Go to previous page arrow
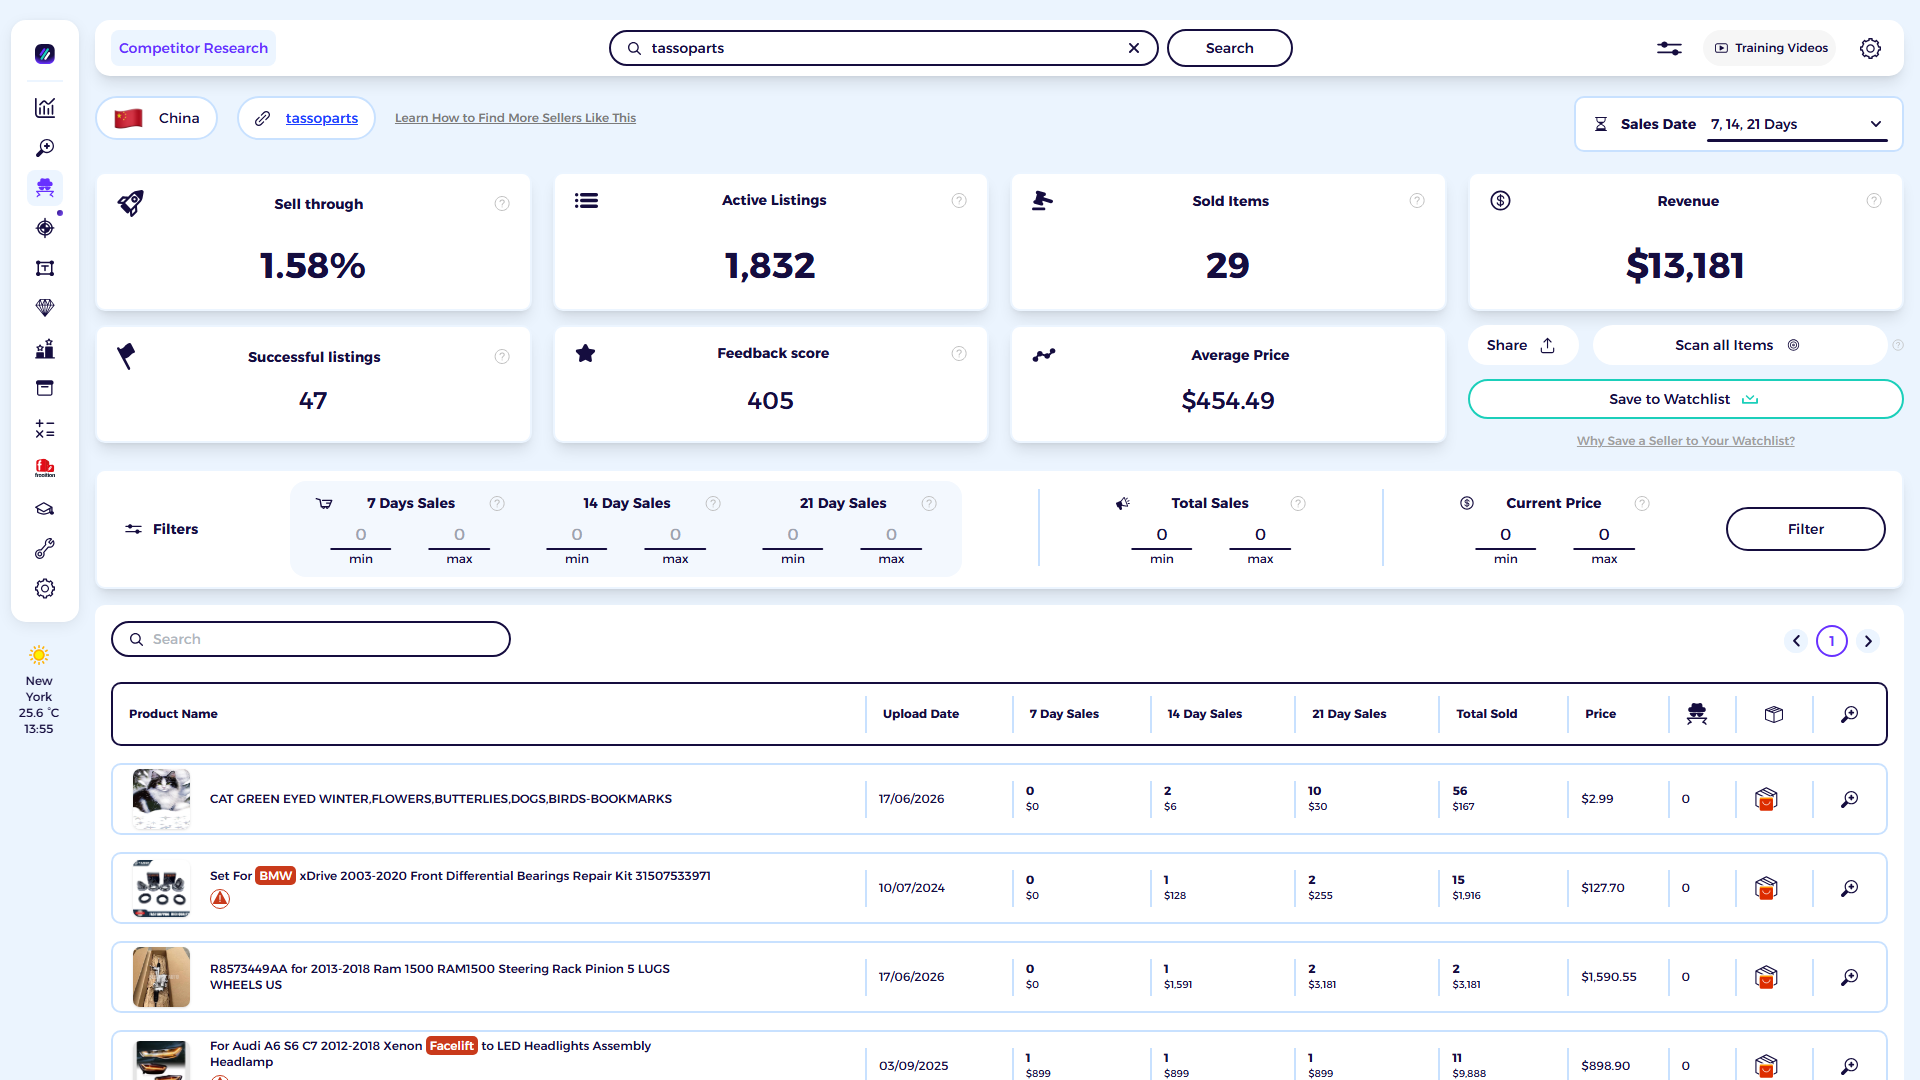The height and width of the screenshot is (1080, 1920). point(1796,641)
